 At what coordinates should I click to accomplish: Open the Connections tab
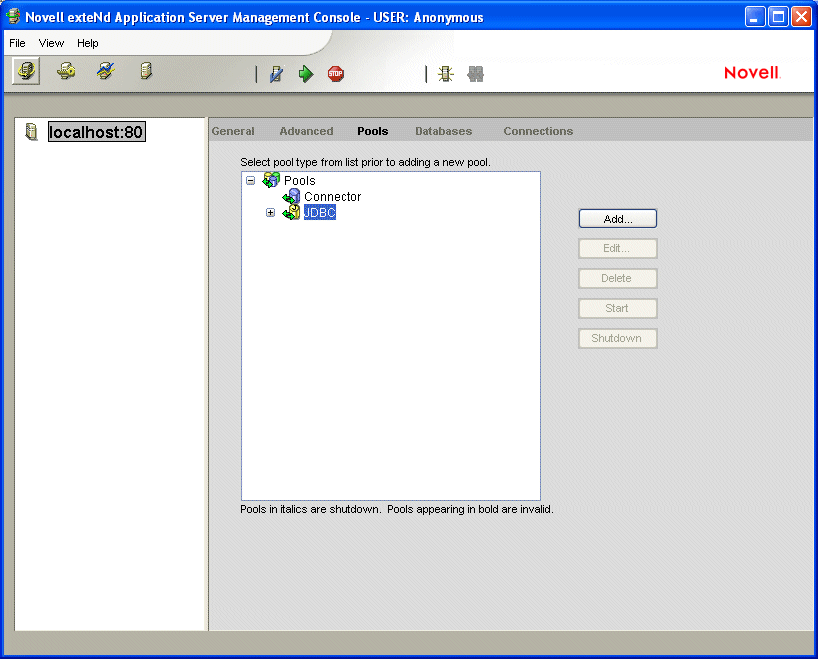coord(538,131)
